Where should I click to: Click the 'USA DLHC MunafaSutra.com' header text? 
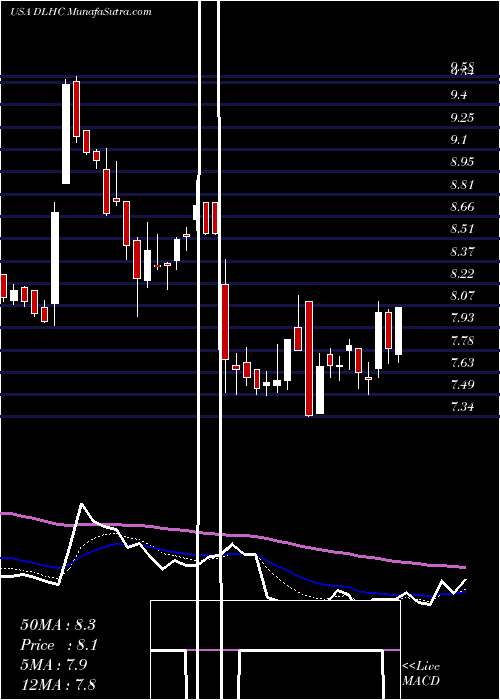click(81, 12)
